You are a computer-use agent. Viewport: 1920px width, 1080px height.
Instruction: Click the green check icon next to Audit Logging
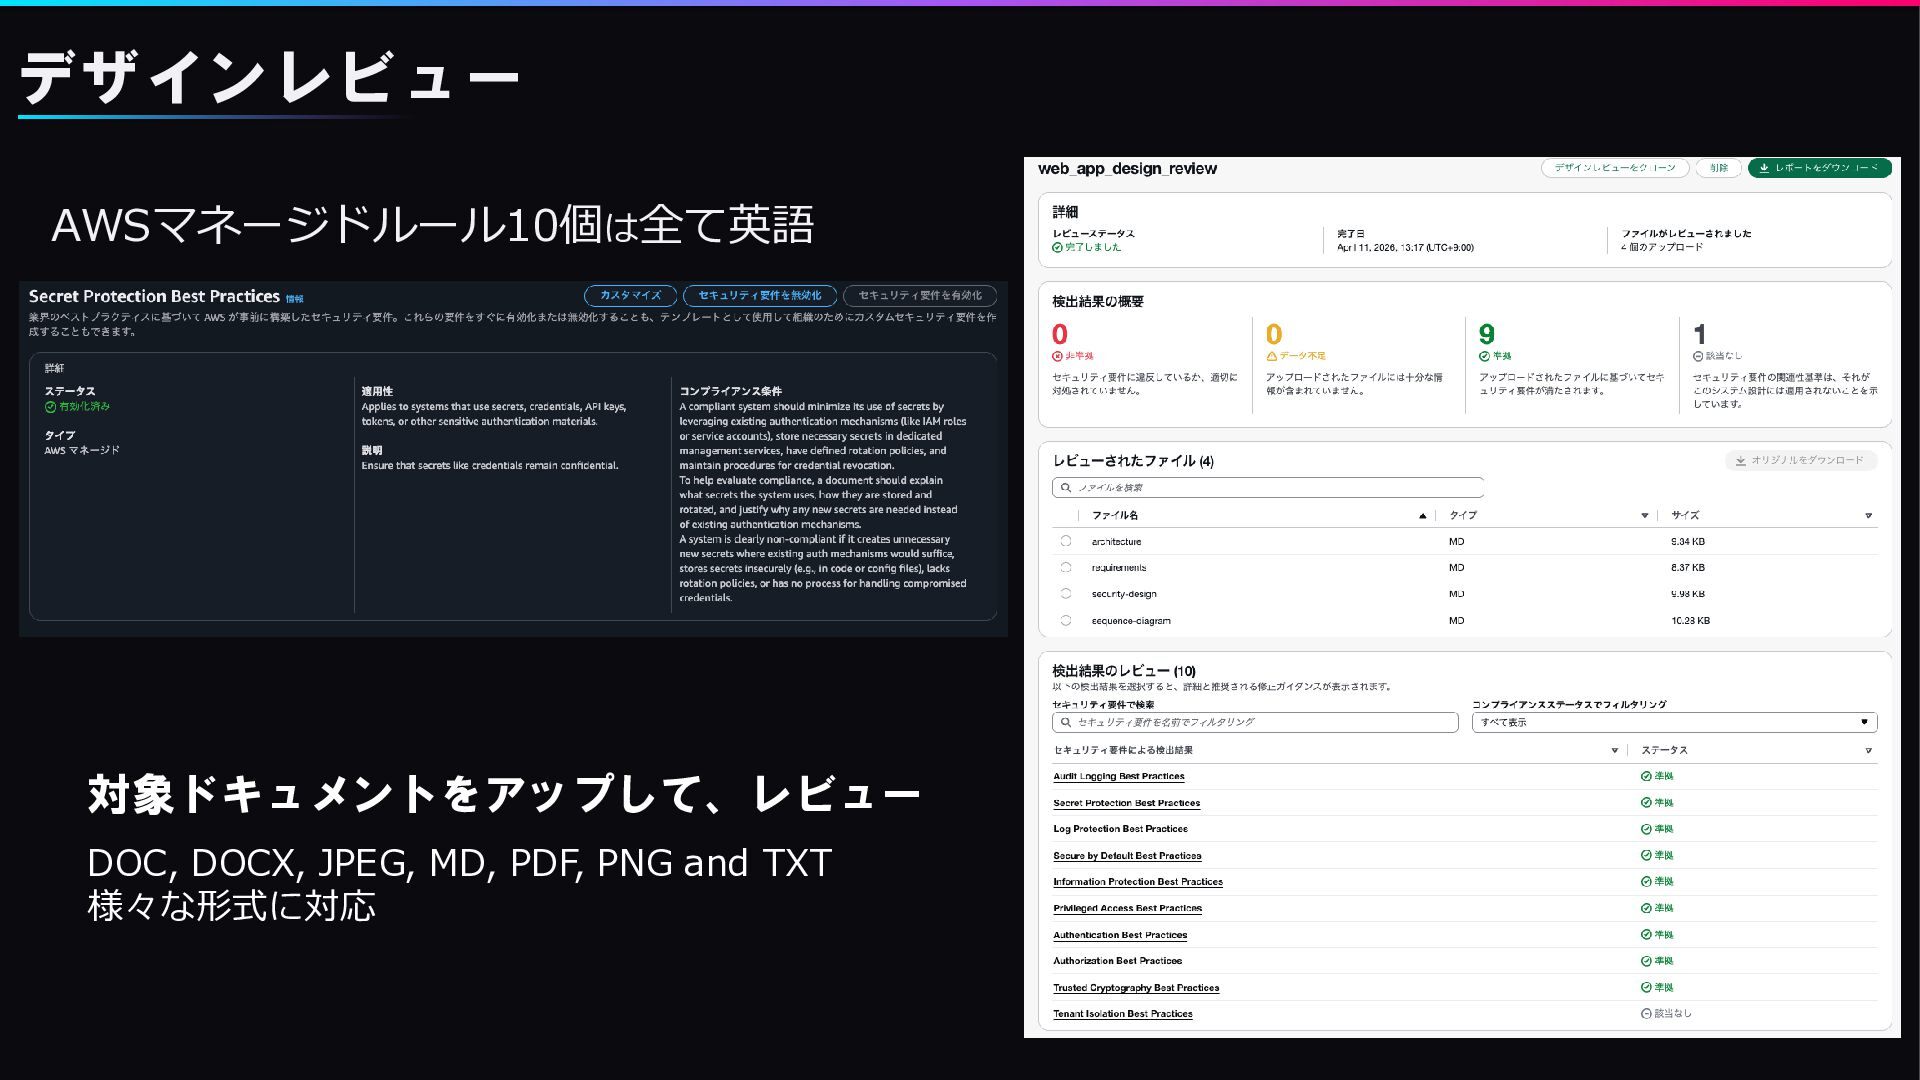click(1646, 776)
